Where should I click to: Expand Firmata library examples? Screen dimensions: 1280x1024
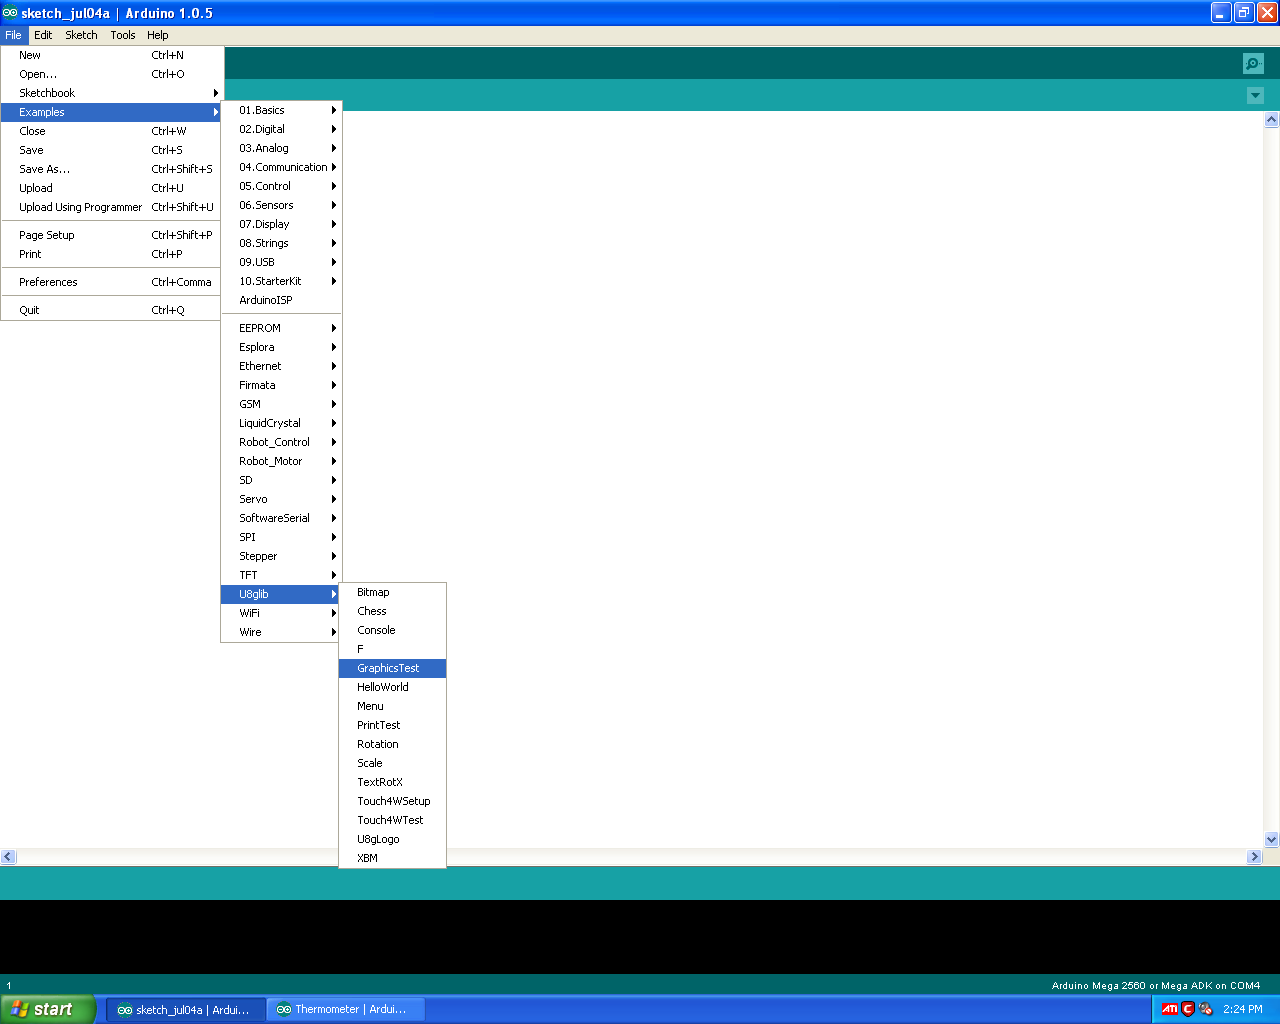(281, 385)
